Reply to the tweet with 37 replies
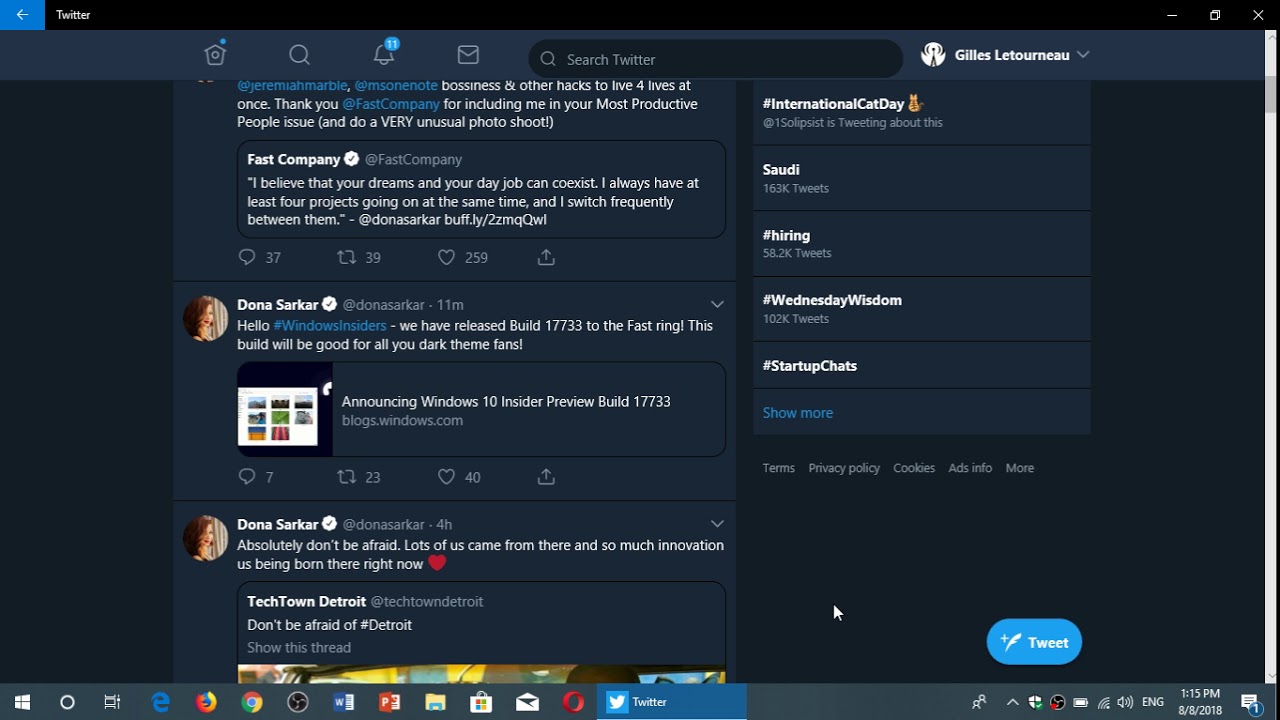Screen dimensions: 1280x720 coord(247,257)
